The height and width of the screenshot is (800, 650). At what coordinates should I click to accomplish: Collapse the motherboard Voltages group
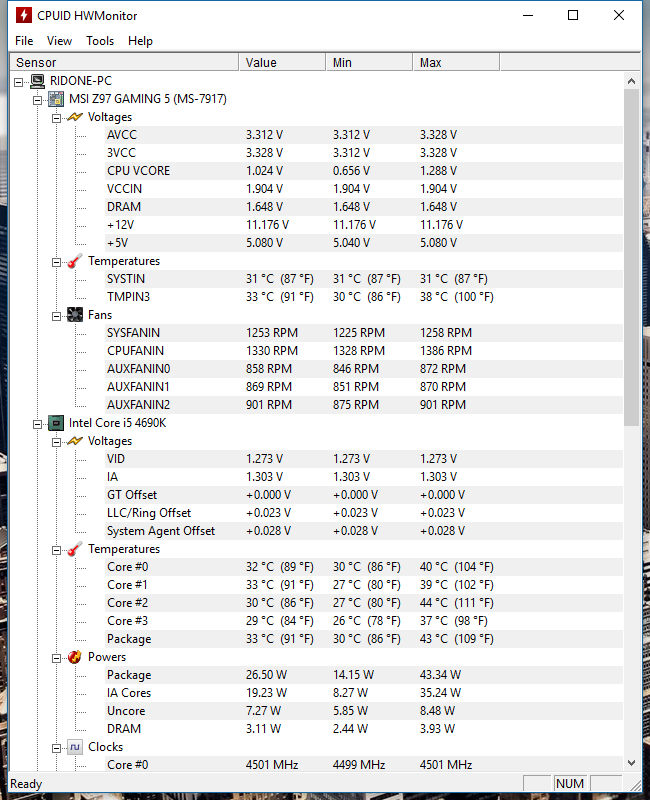(x=57, y=118)
